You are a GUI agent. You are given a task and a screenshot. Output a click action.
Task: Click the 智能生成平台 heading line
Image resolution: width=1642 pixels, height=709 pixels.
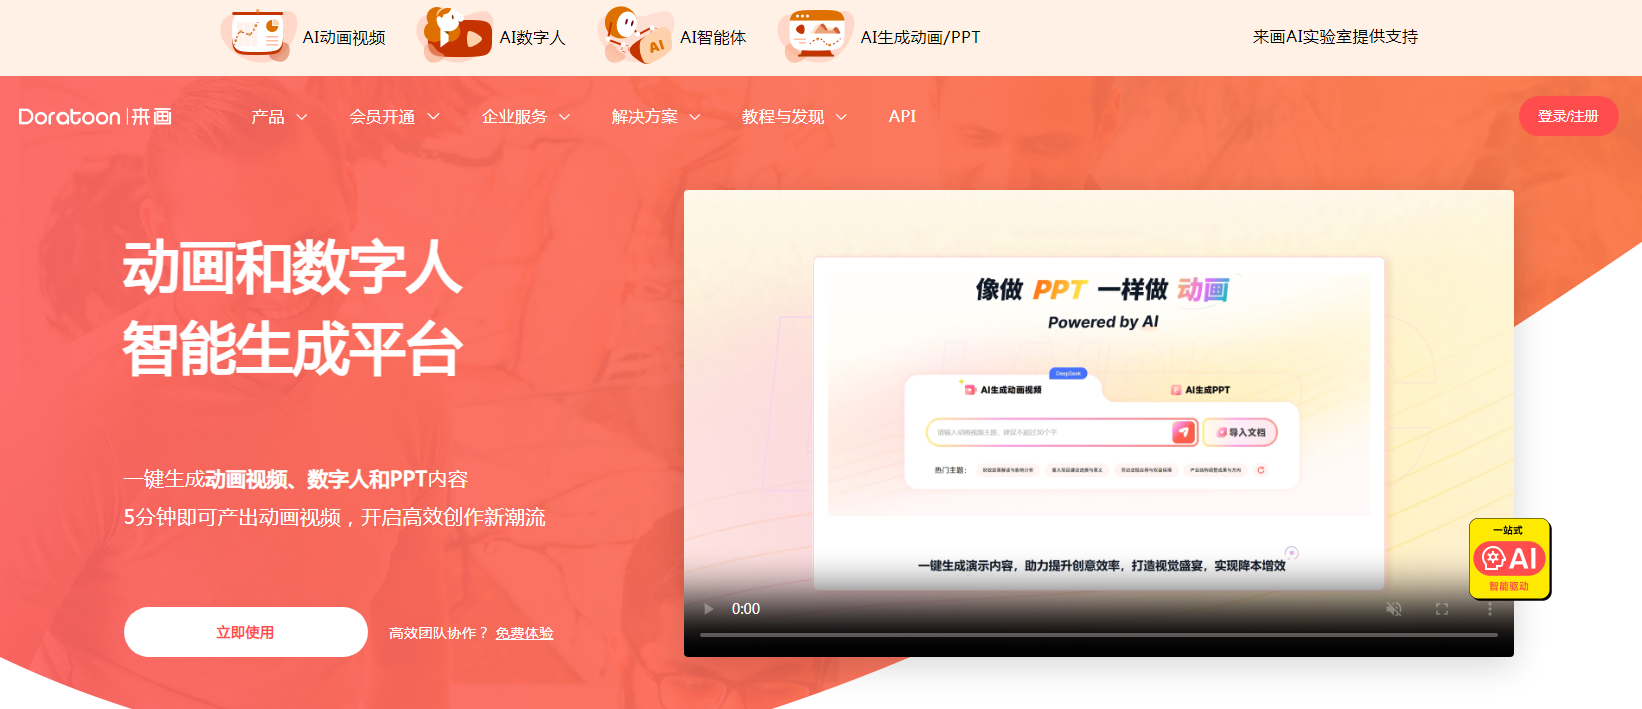coord(292,349)
